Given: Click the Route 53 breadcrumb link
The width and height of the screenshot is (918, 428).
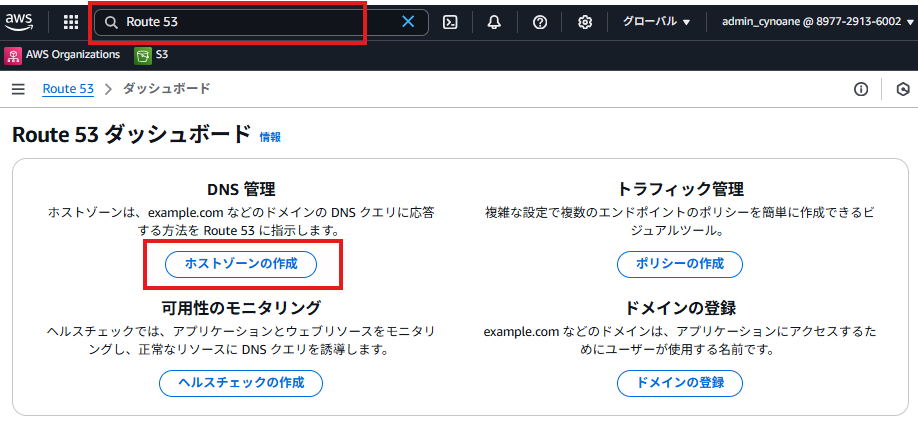Looking at the screenshot, I should pos(68,89).
